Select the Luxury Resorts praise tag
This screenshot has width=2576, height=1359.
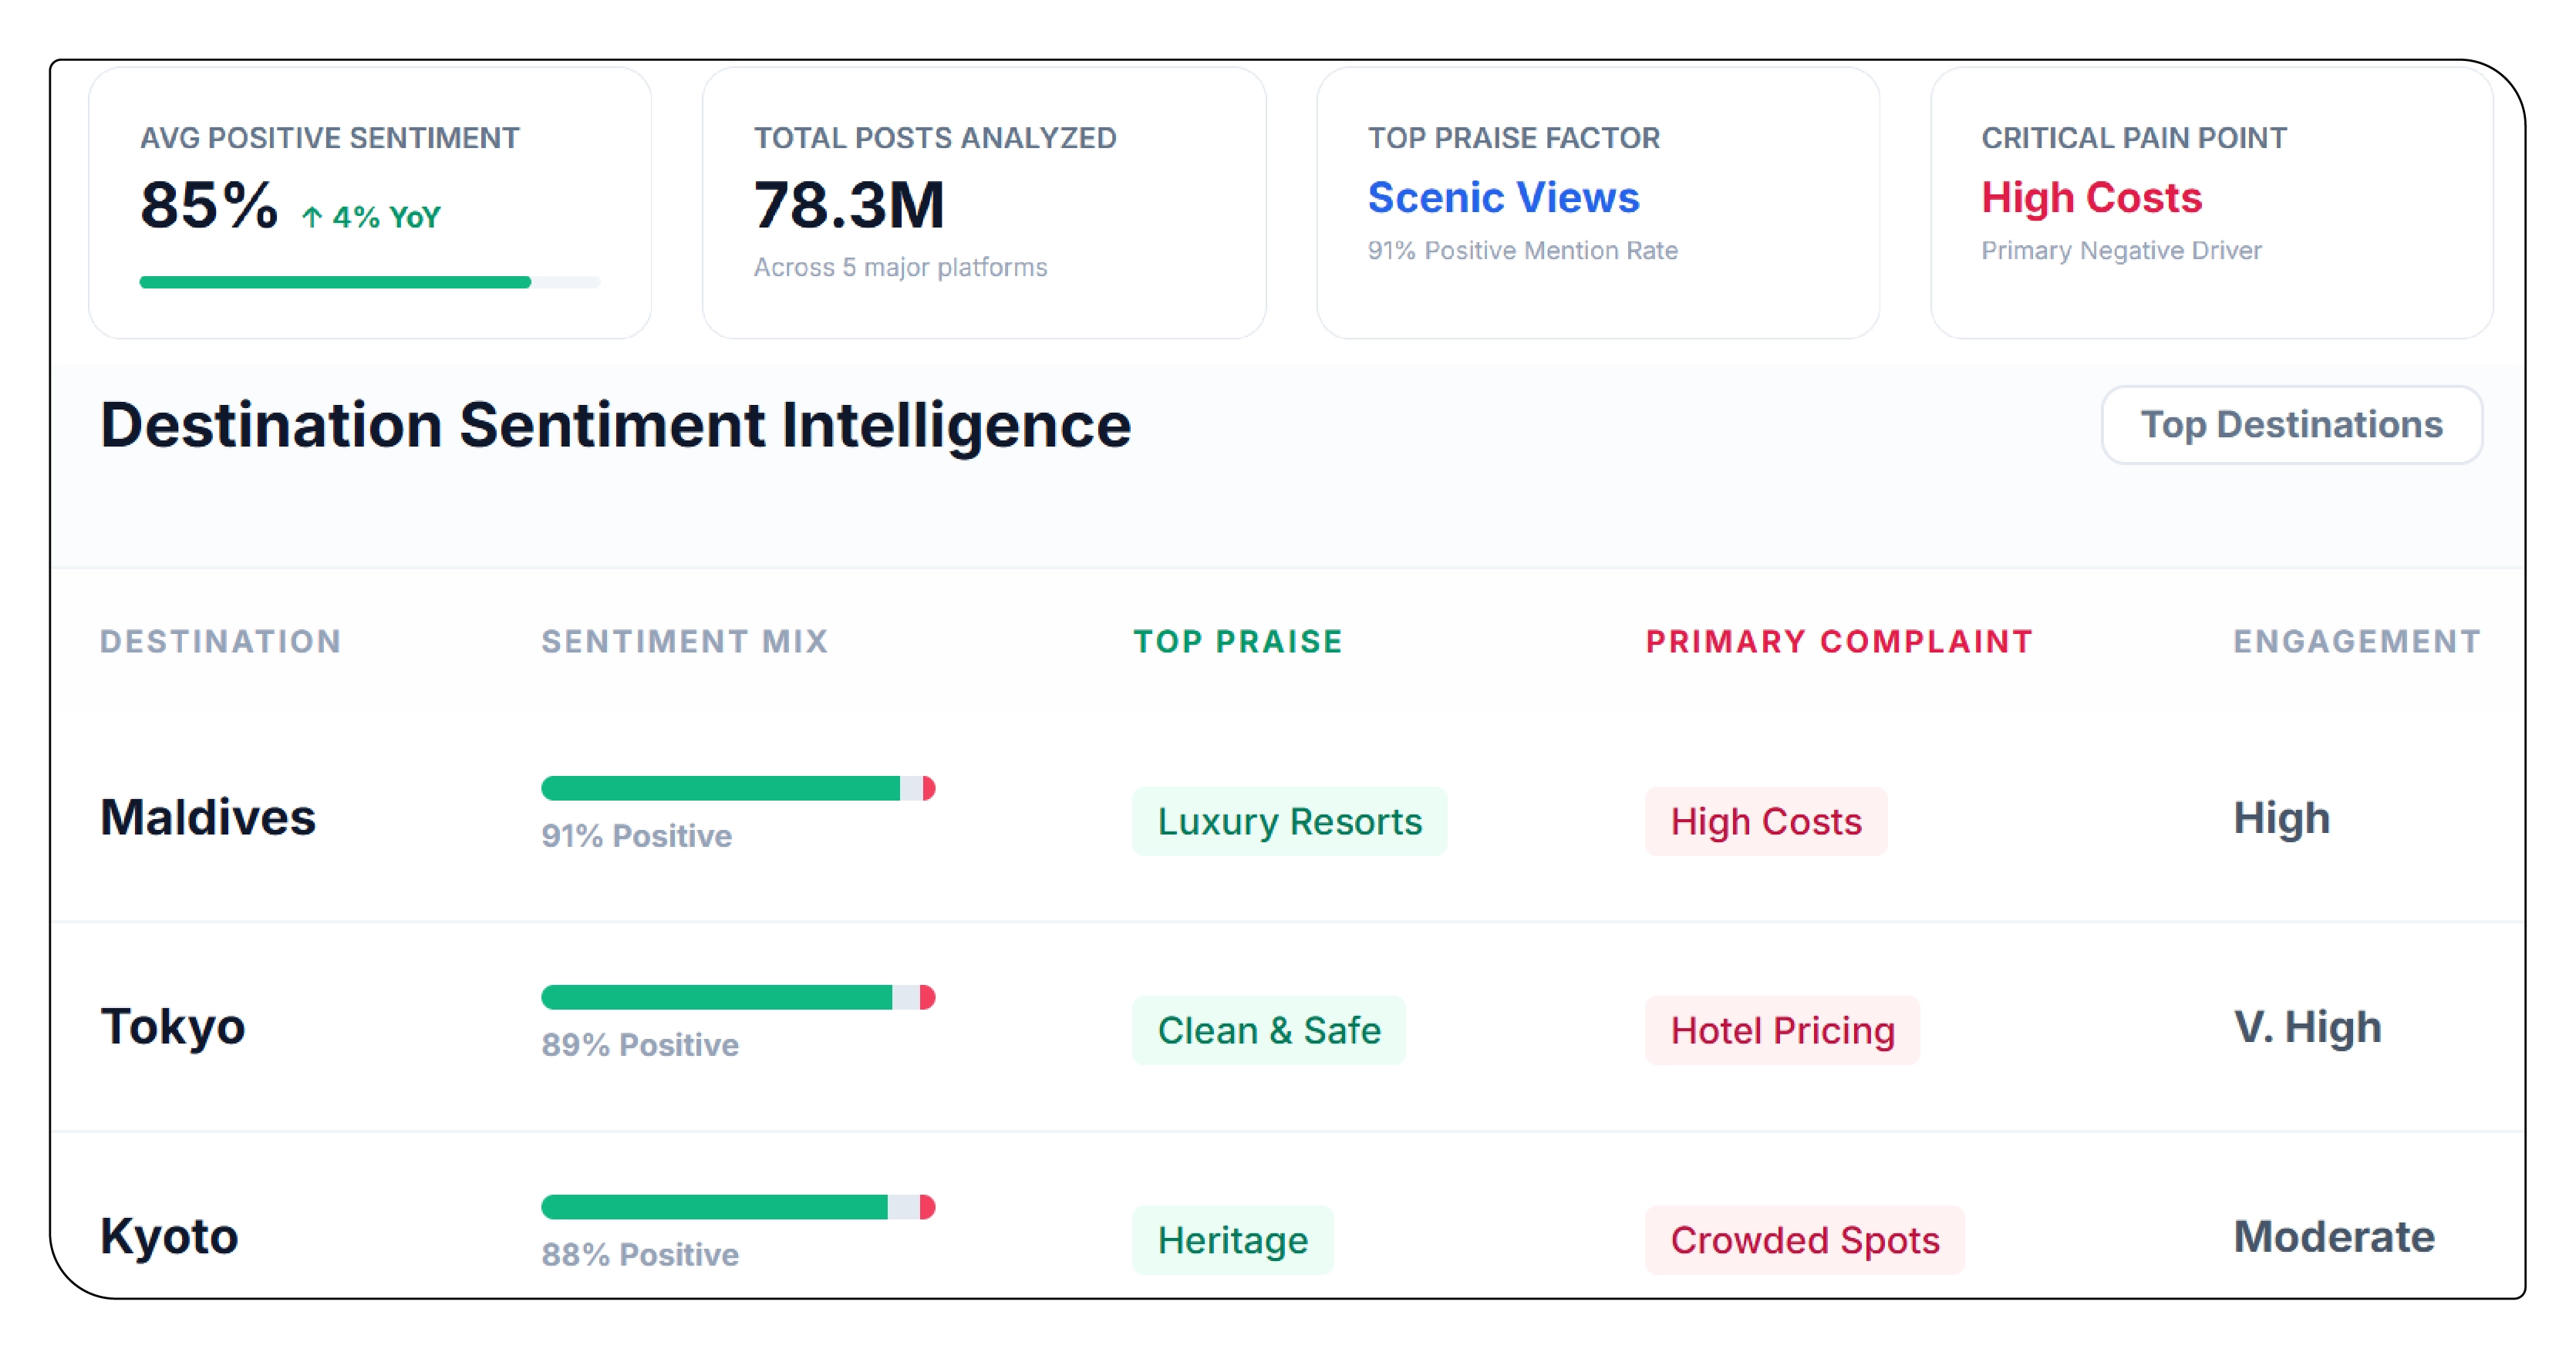1289,821
